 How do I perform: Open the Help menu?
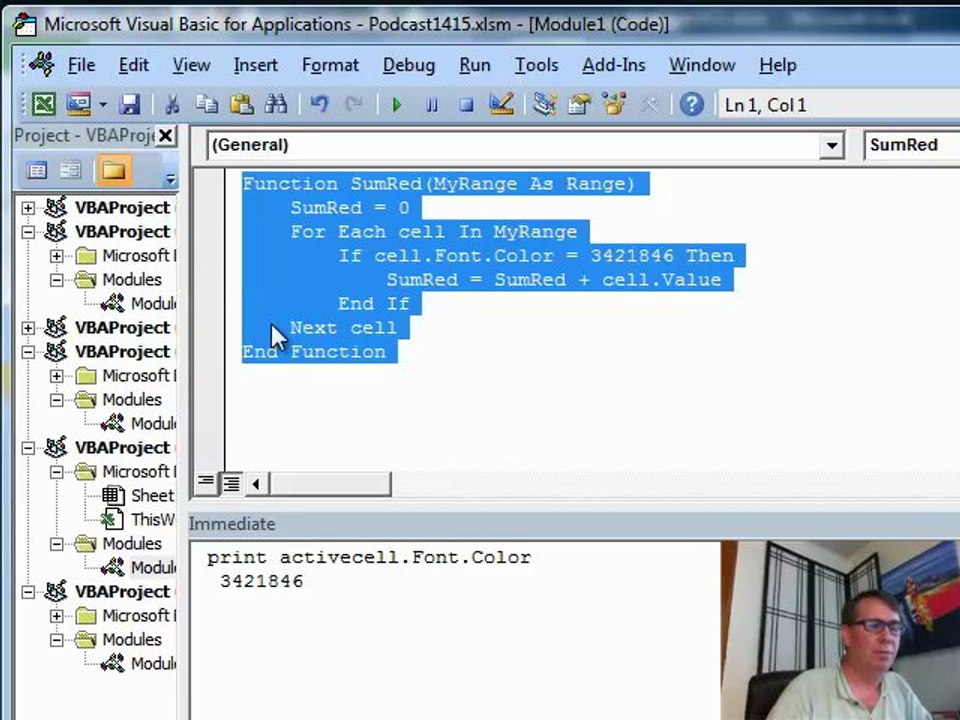click(x=778, y=65)
